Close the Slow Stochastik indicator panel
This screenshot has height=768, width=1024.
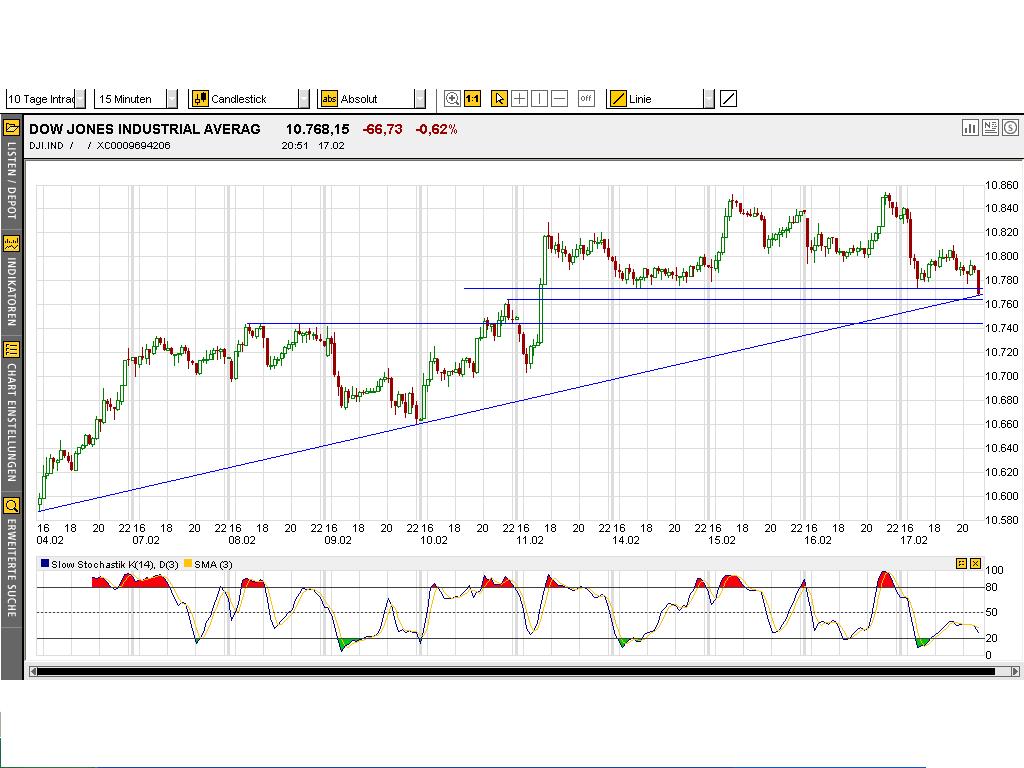[x=976, y=563]
